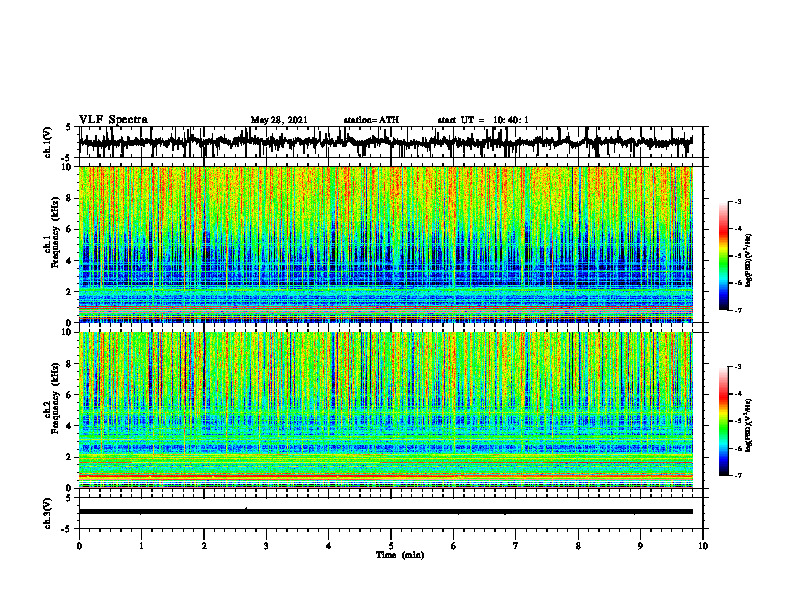Click time axis tick label '8'
Viewport: 792px width, 612px height.
click(578, 546)
